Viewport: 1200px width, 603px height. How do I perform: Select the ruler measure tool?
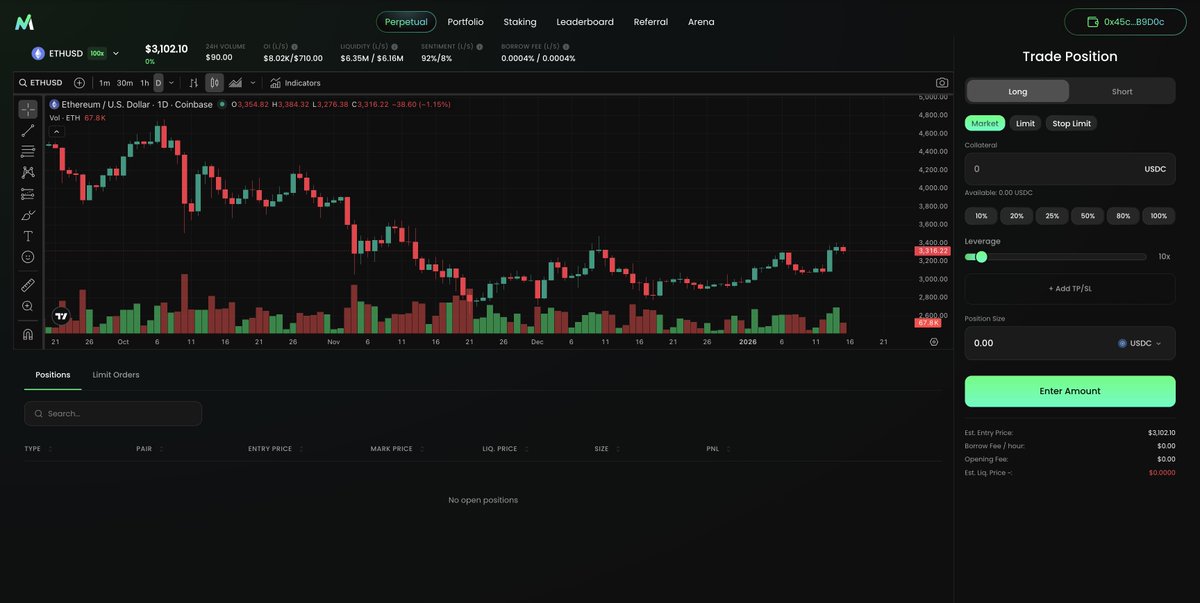[28, 285]
